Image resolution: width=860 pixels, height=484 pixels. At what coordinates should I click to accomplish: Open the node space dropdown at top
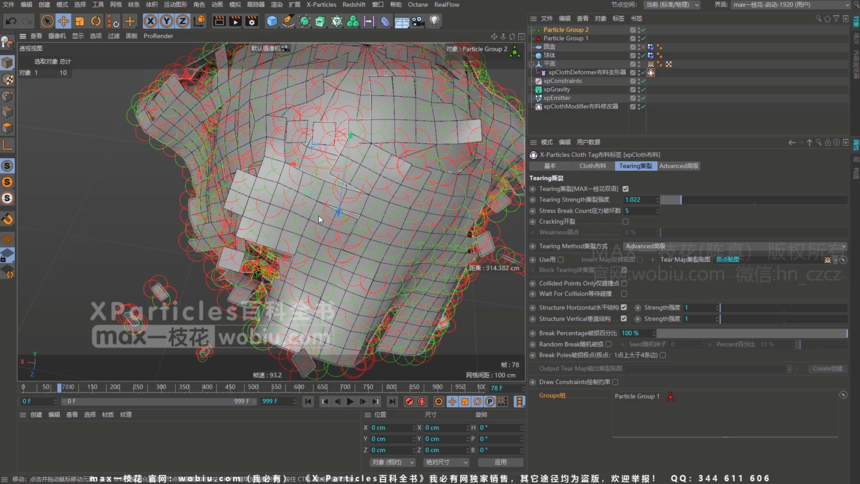(x=672, y=4)
